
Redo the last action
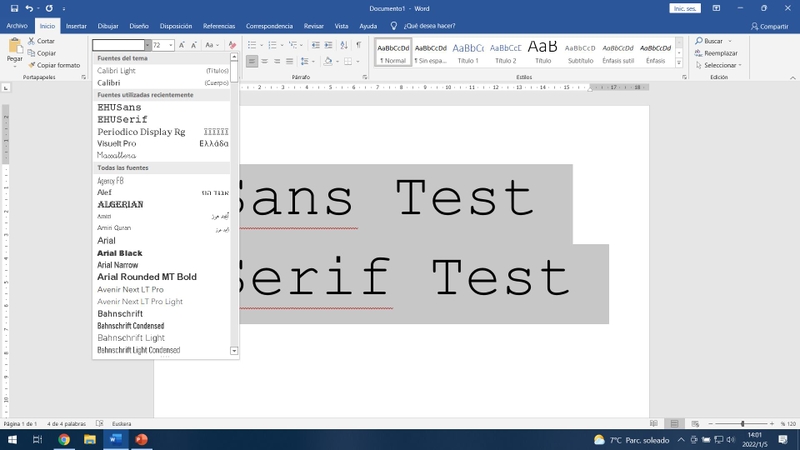[49, 8]
